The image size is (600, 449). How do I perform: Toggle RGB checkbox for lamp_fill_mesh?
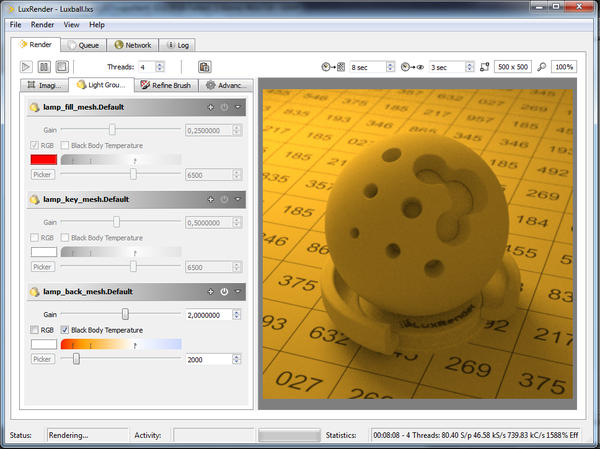click(x=34, y=145)
